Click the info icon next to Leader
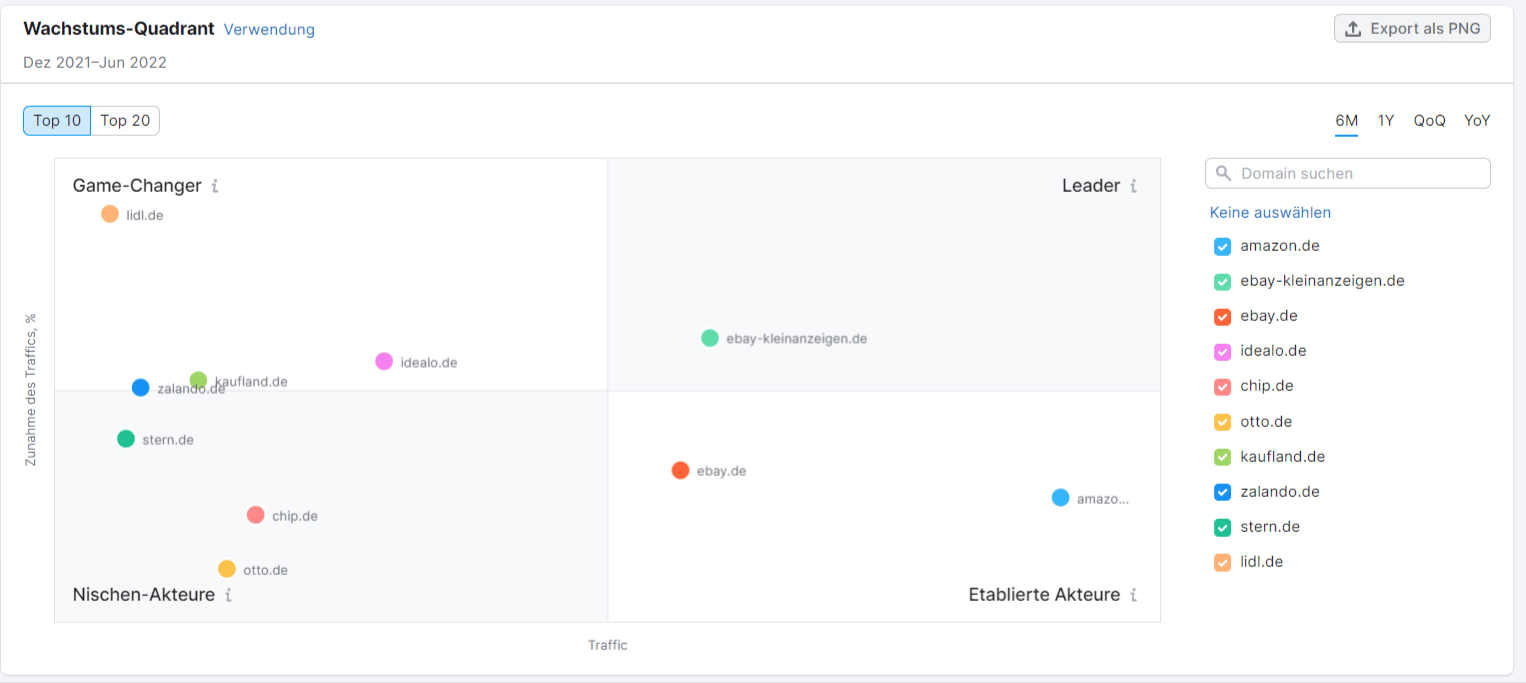 tap(1134, 186)
